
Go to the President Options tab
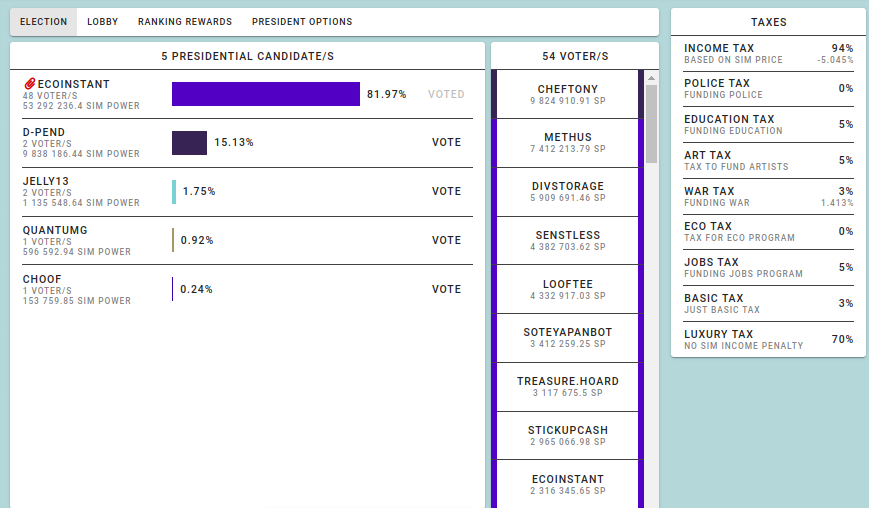click(x=302, y=22)
